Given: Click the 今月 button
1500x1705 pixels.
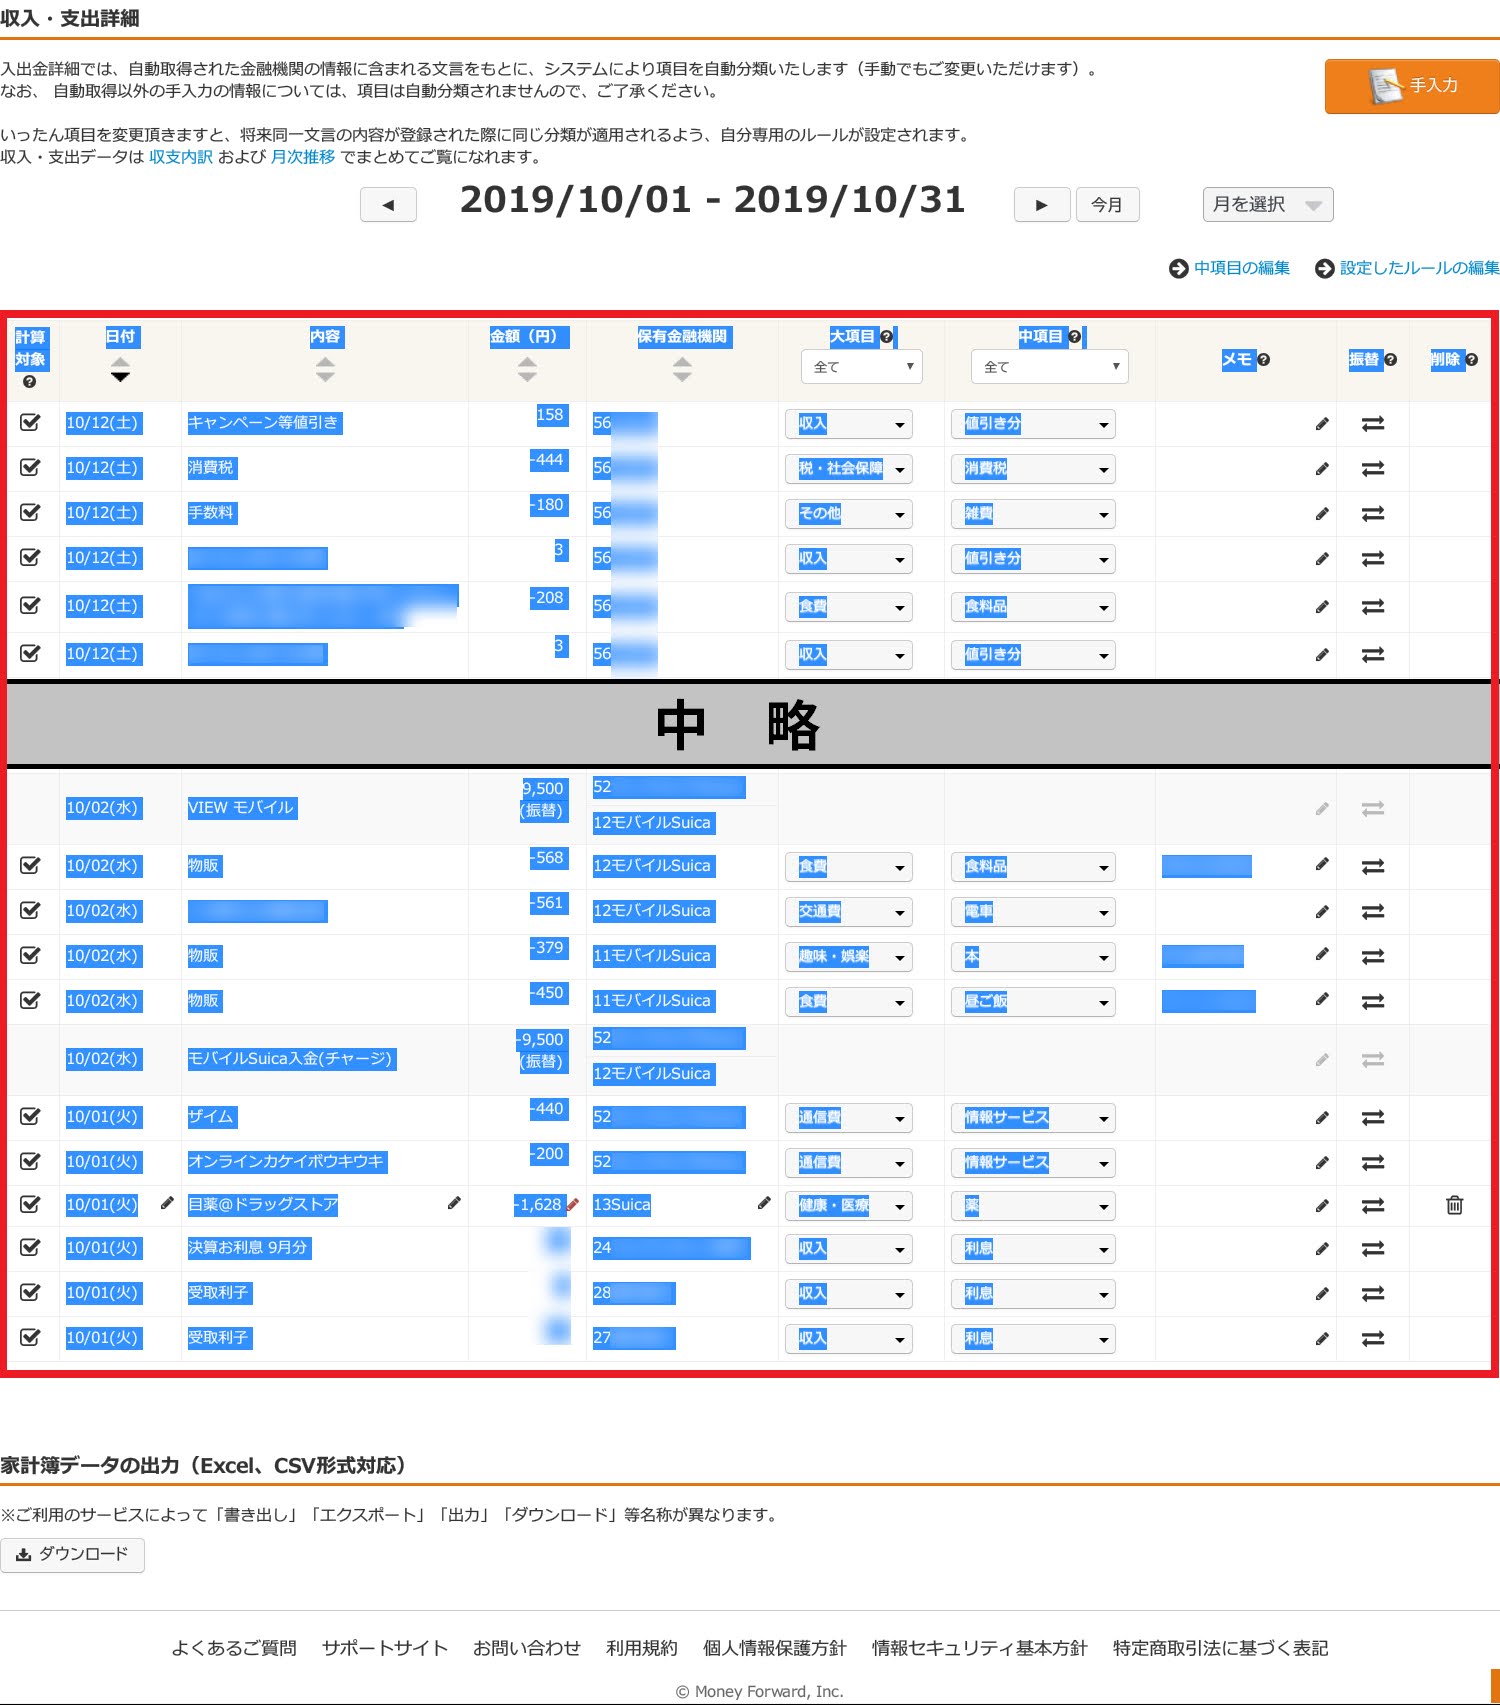Looking at the screenshot, I should pos(1107,205).
